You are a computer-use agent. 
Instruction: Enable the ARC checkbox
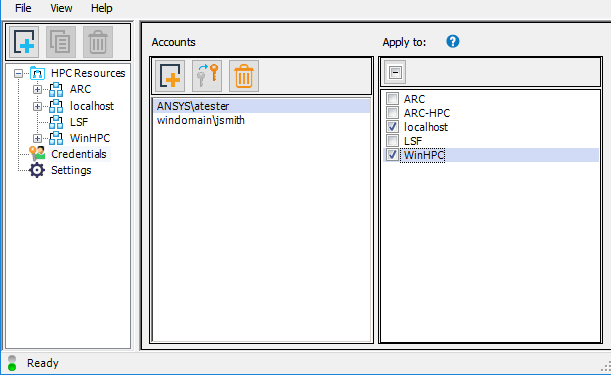point(392,99)
